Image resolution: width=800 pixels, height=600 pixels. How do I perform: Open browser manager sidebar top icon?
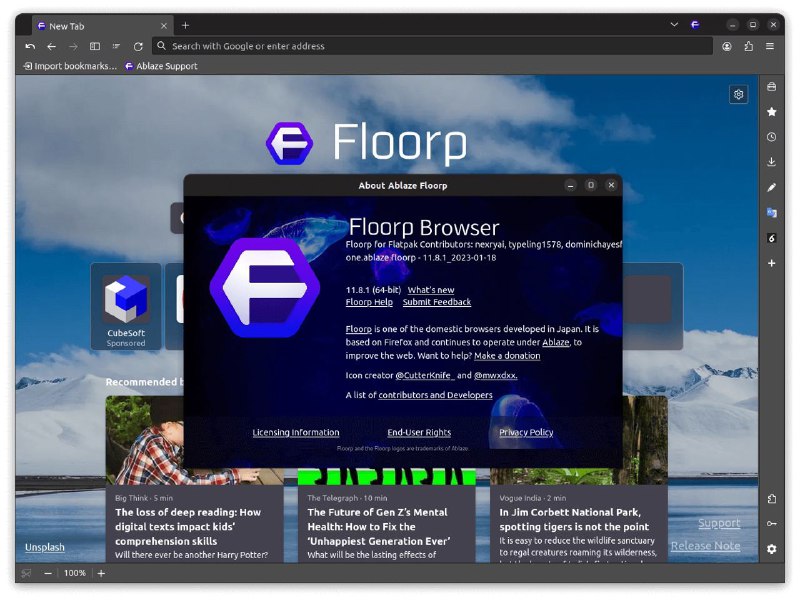[771, 87]
